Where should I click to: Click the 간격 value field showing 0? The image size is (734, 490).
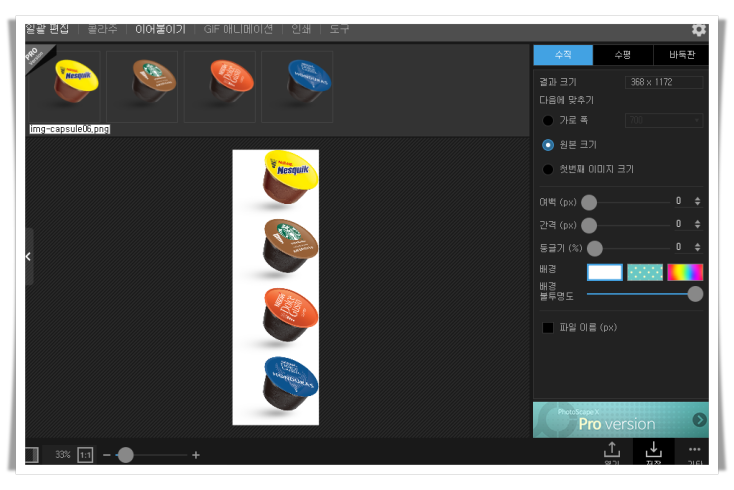tap(679, 224)
